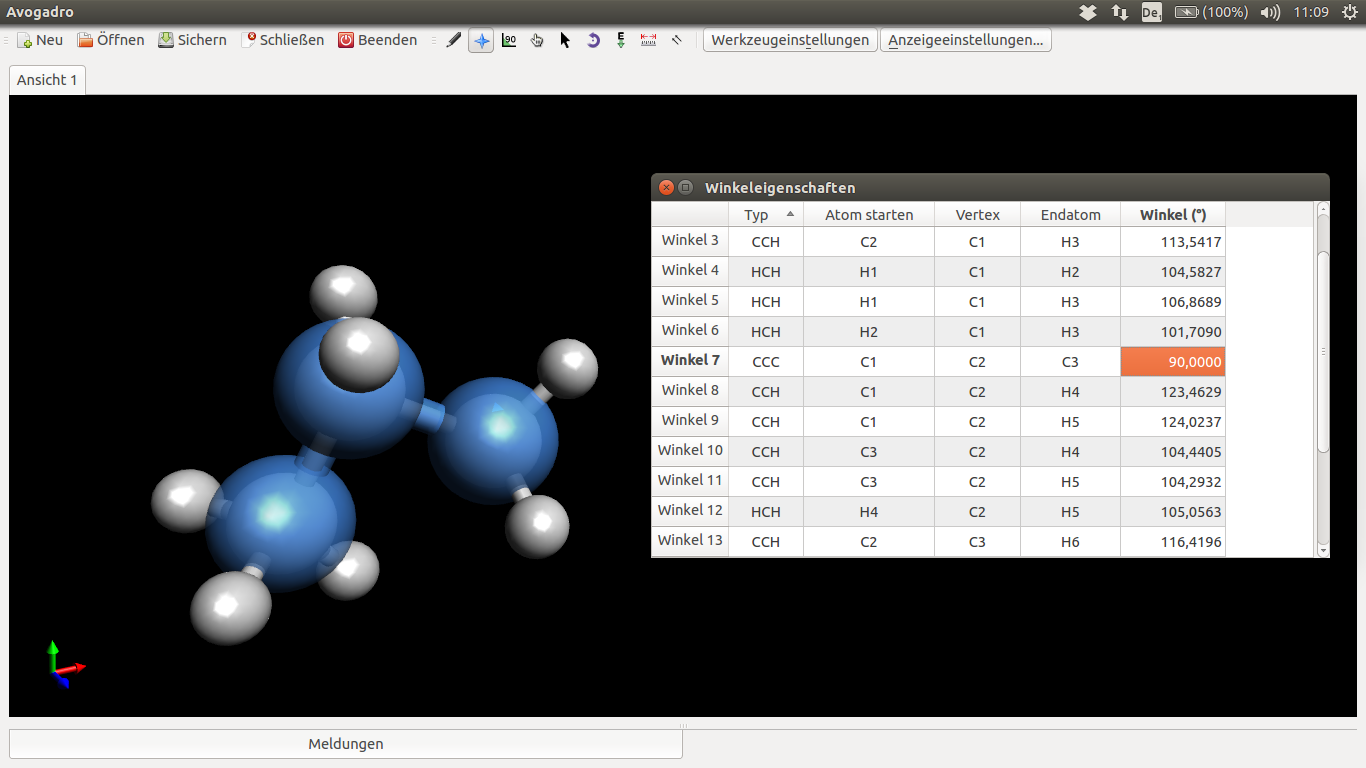Click the scrollbar down arrow in Winkeleigenschaften
1366x768 pixels.
pyautogui.click(x=1323, y=550)
